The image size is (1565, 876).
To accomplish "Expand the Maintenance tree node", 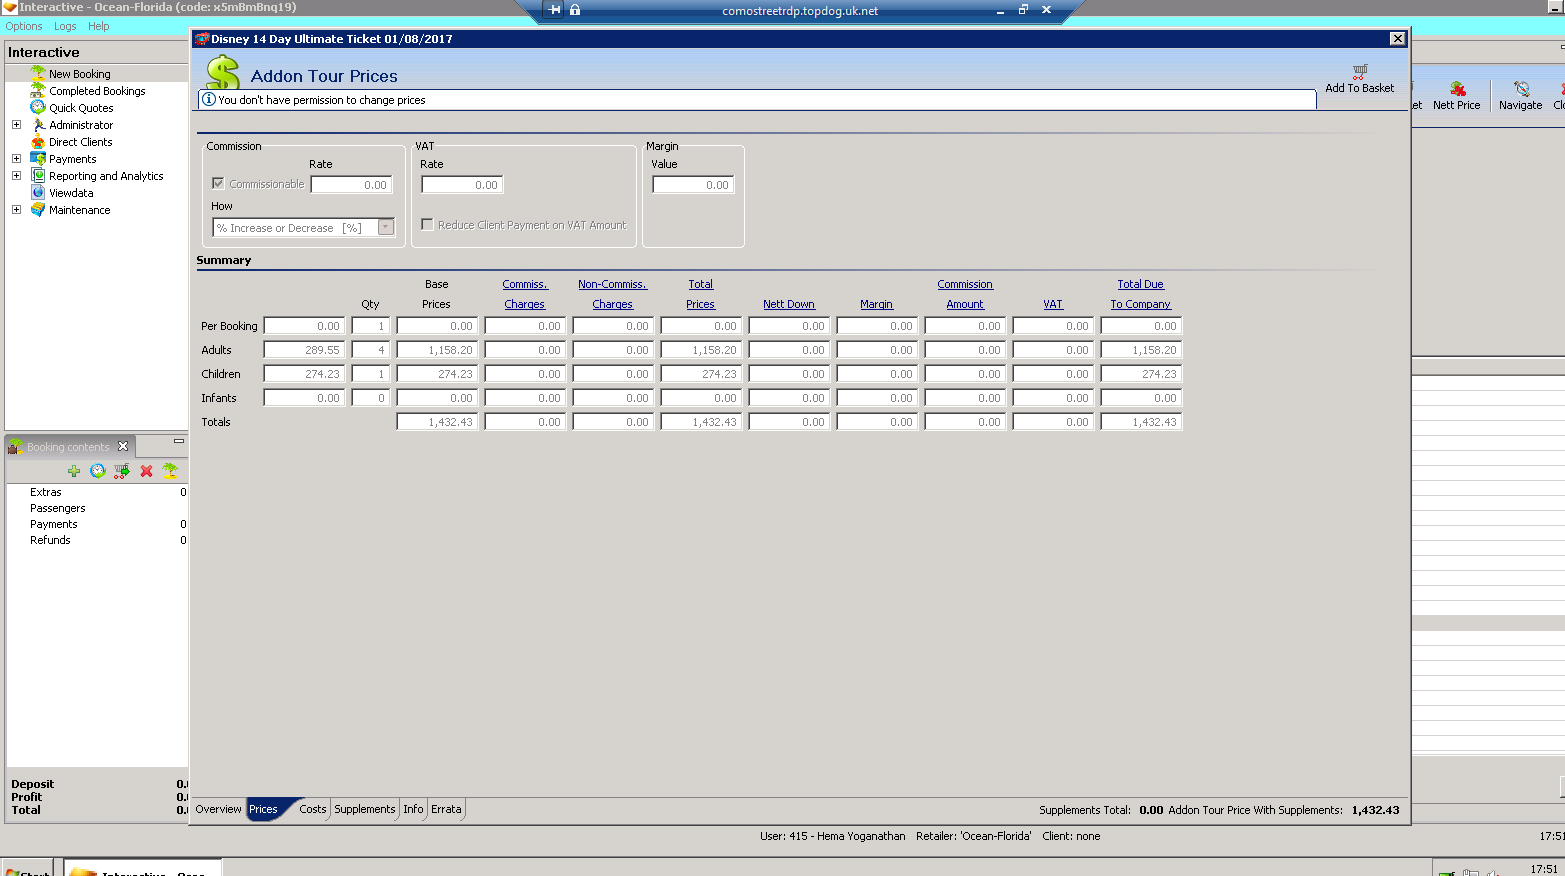I will (x=16, y=210).
